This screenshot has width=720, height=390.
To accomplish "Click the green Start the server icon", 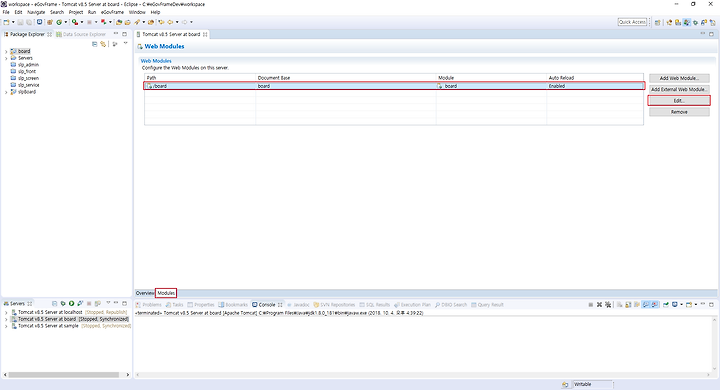I will [71, 303].
